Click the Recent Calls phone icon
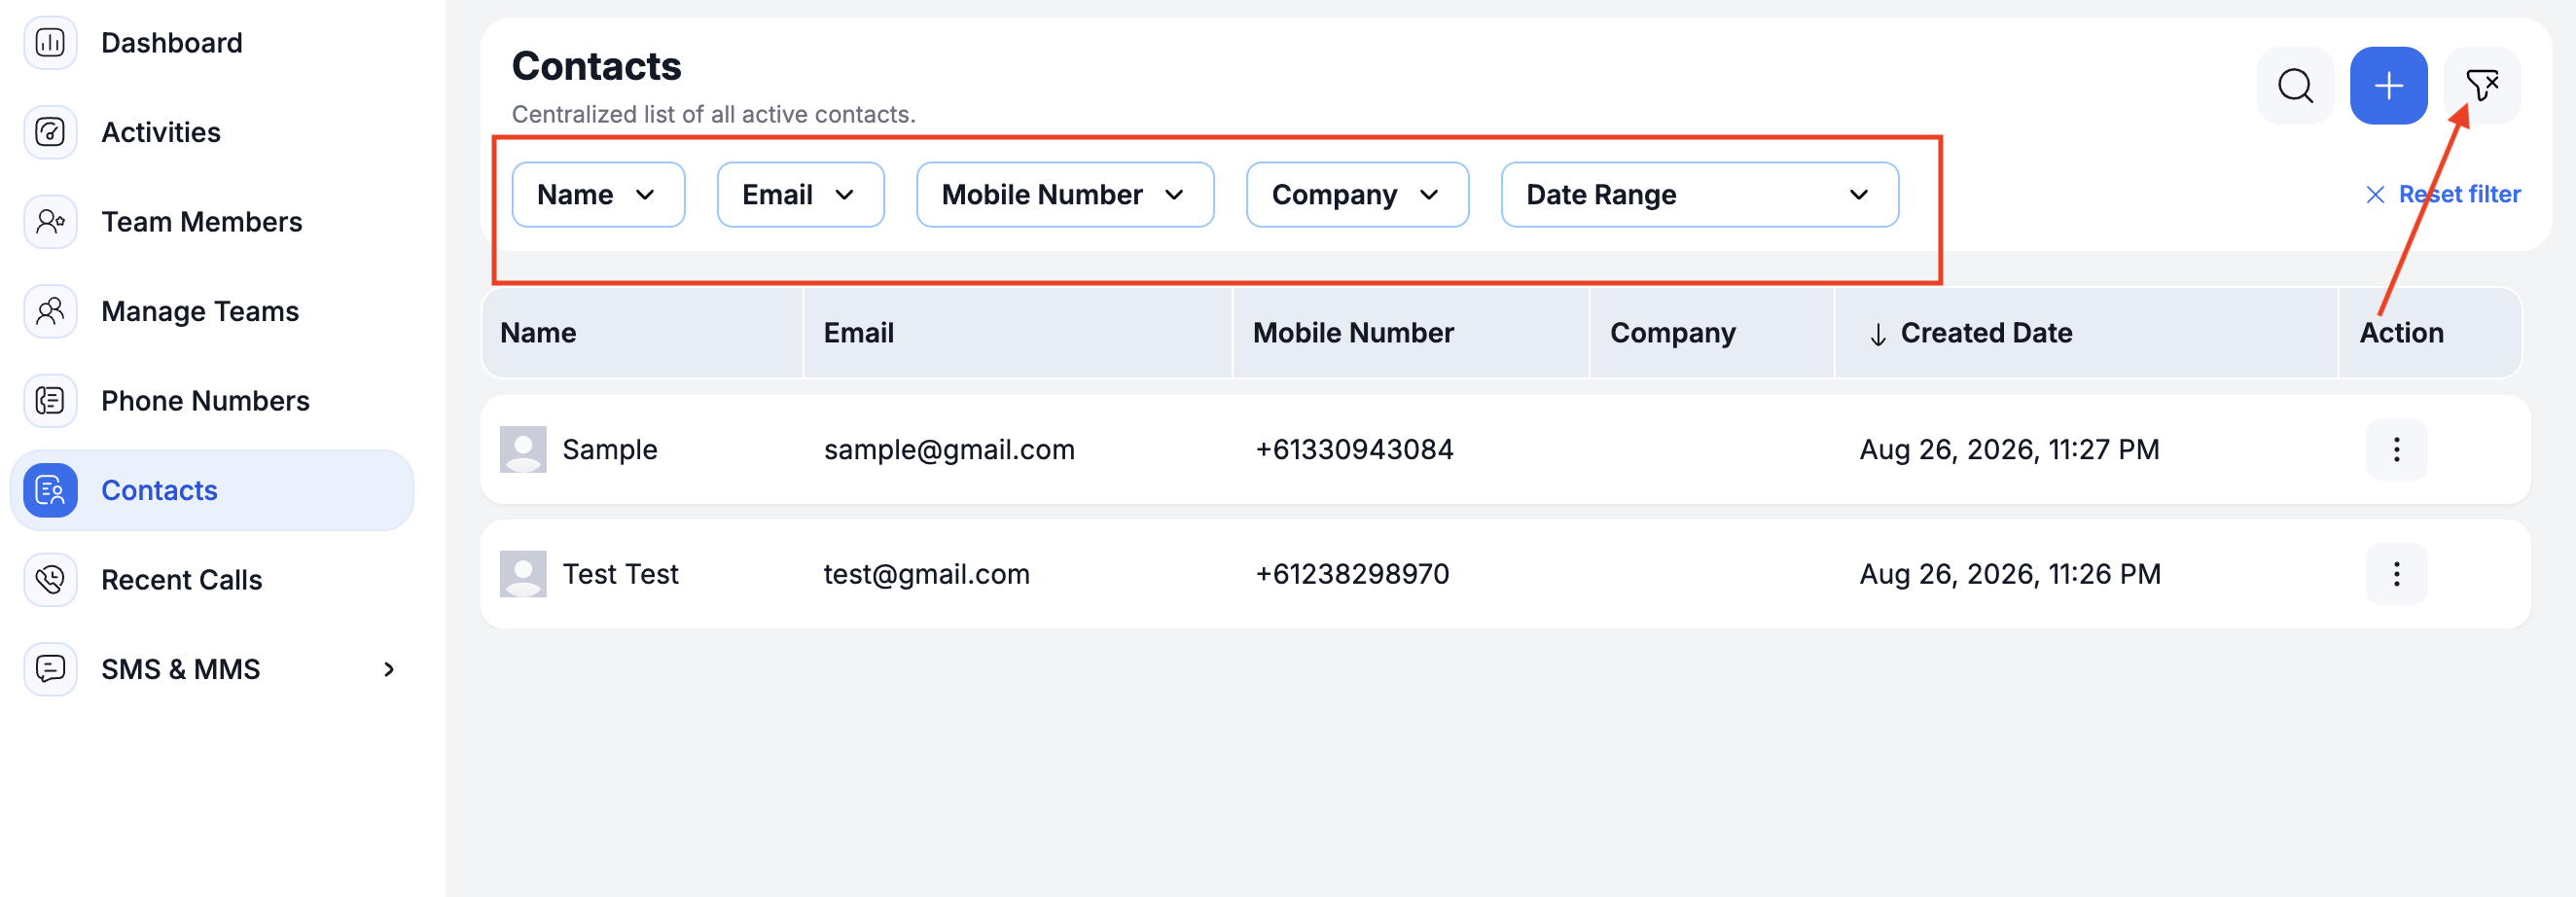Screen dimensions: 2576x897 (50, 579)
